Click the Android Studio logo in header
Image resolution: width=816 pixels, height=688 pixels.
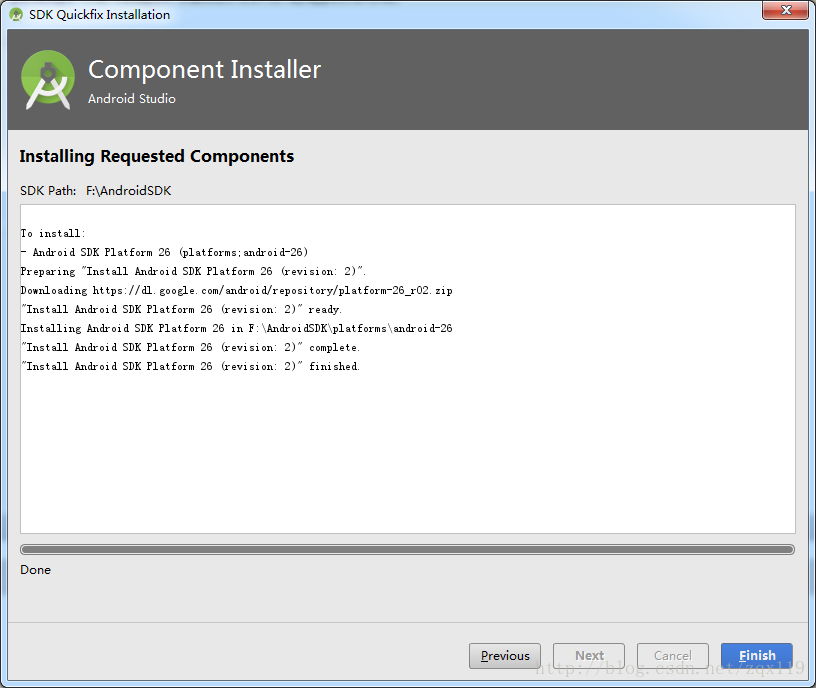pyautogui.click(x=48, y=80)
